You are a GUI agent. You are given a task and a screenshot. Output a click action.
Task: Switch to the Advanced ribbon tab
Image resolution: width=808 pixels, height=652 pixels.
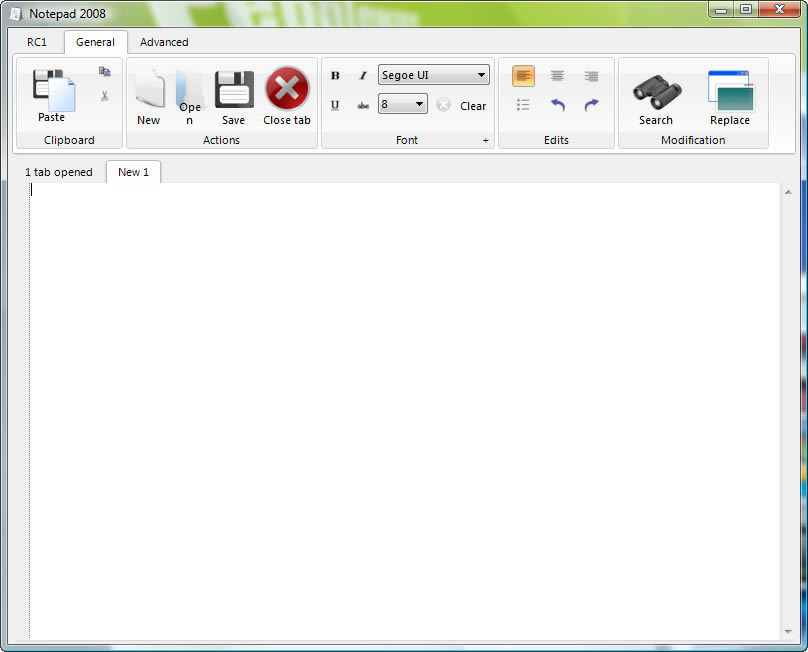point(164,42)
